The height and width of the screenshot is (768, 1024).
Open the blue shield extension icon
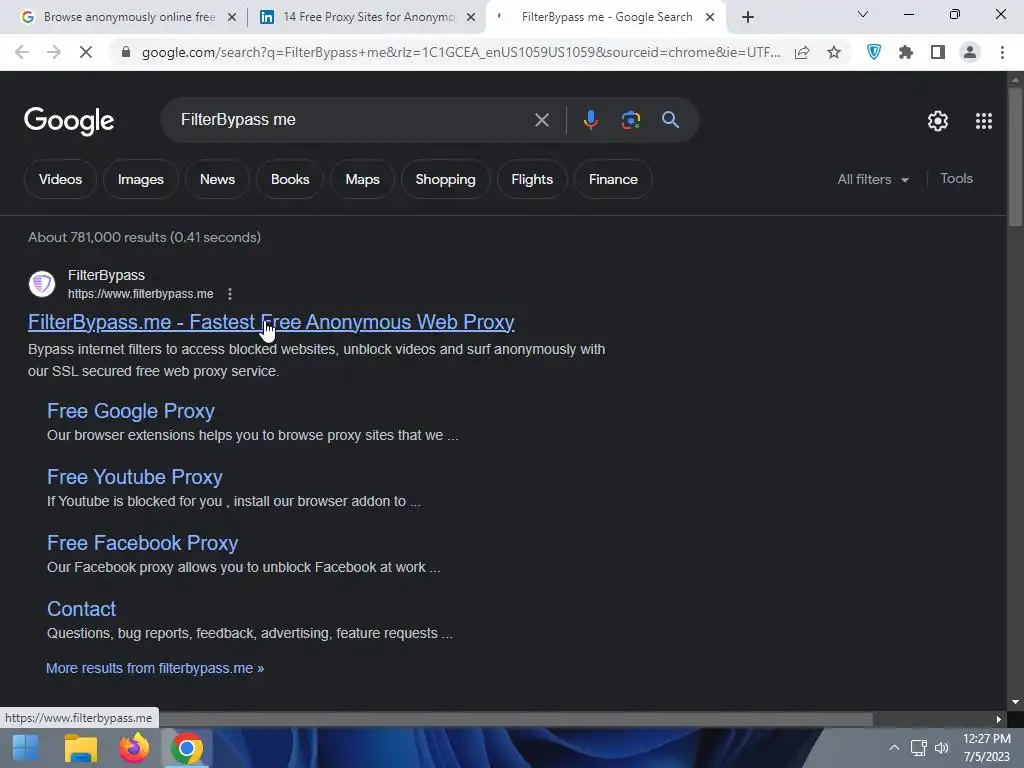pos(874,52)
